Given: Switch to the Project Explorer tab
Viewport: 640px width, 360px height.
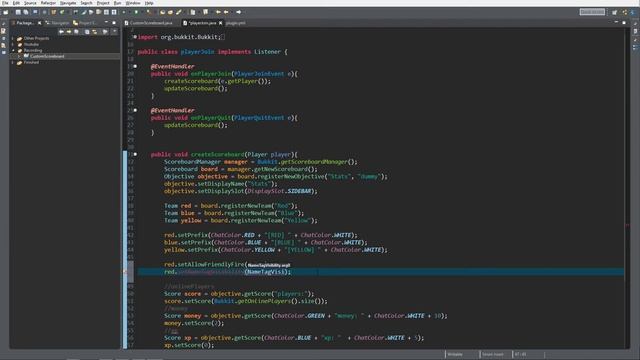Looking at the screenshot, I should (x=84, y=23).
